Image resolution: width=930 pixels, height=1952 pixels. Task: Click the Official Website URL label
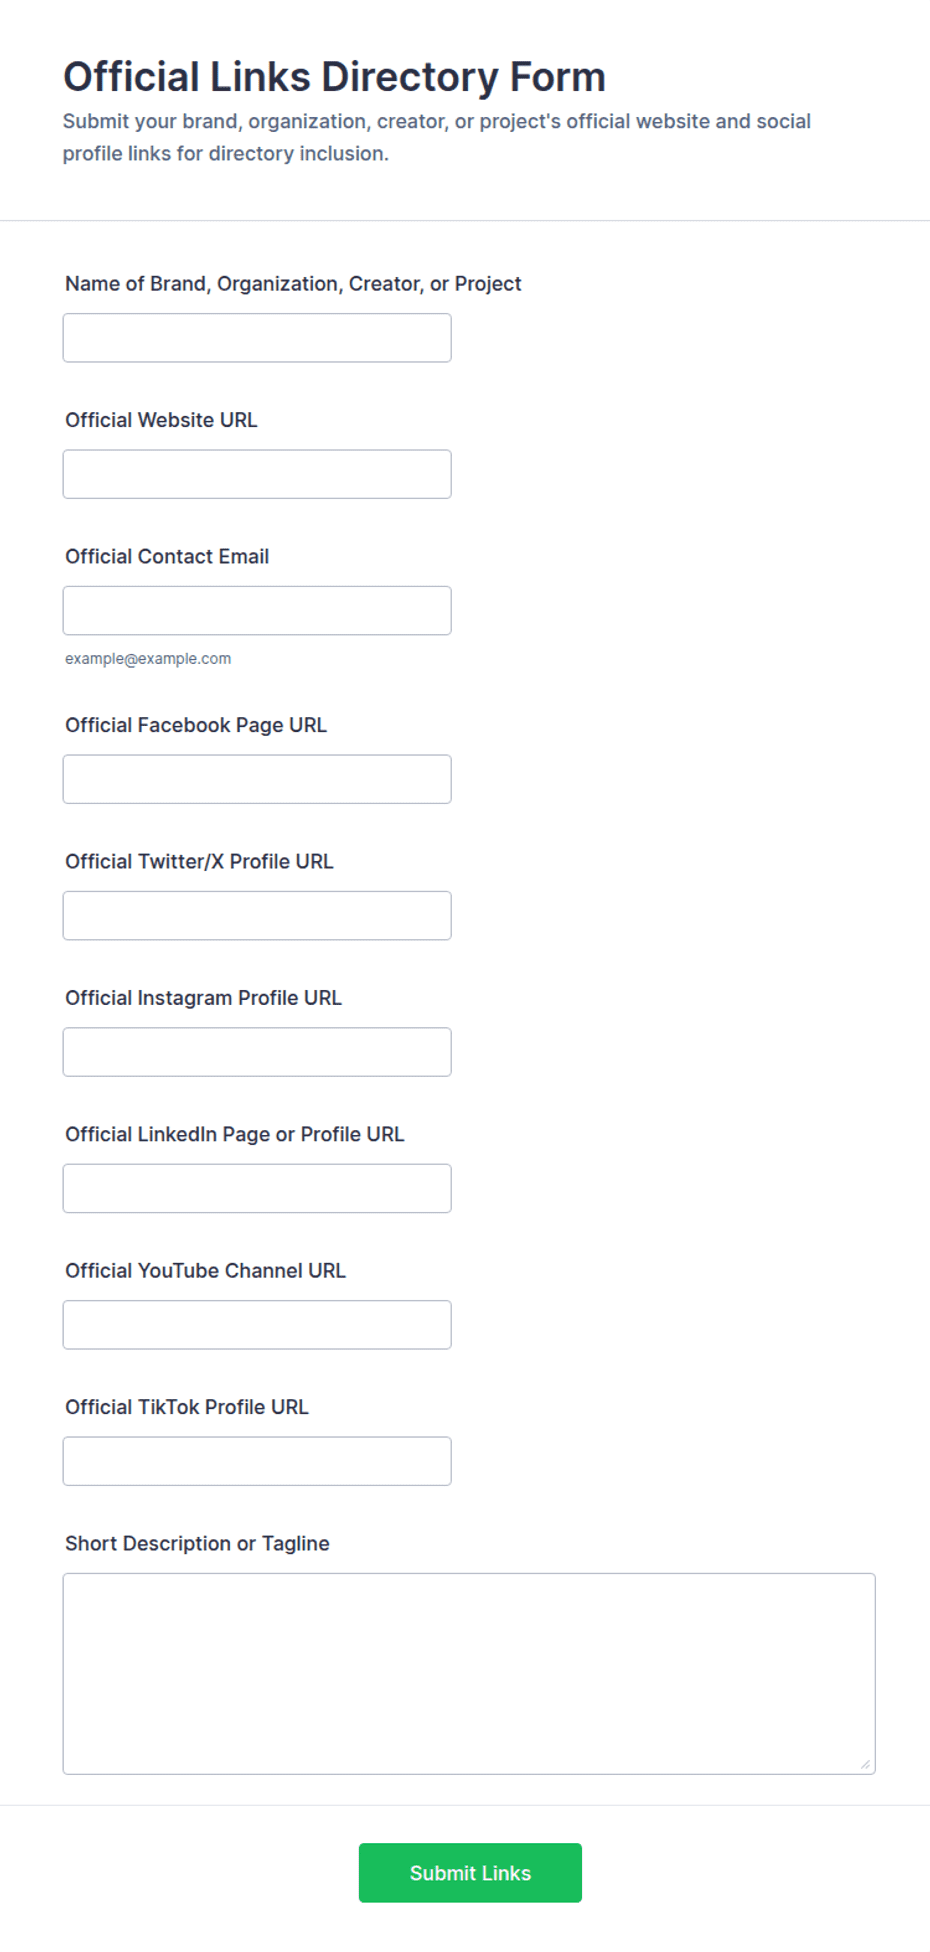pyautogui.click(x=161, y=420)
